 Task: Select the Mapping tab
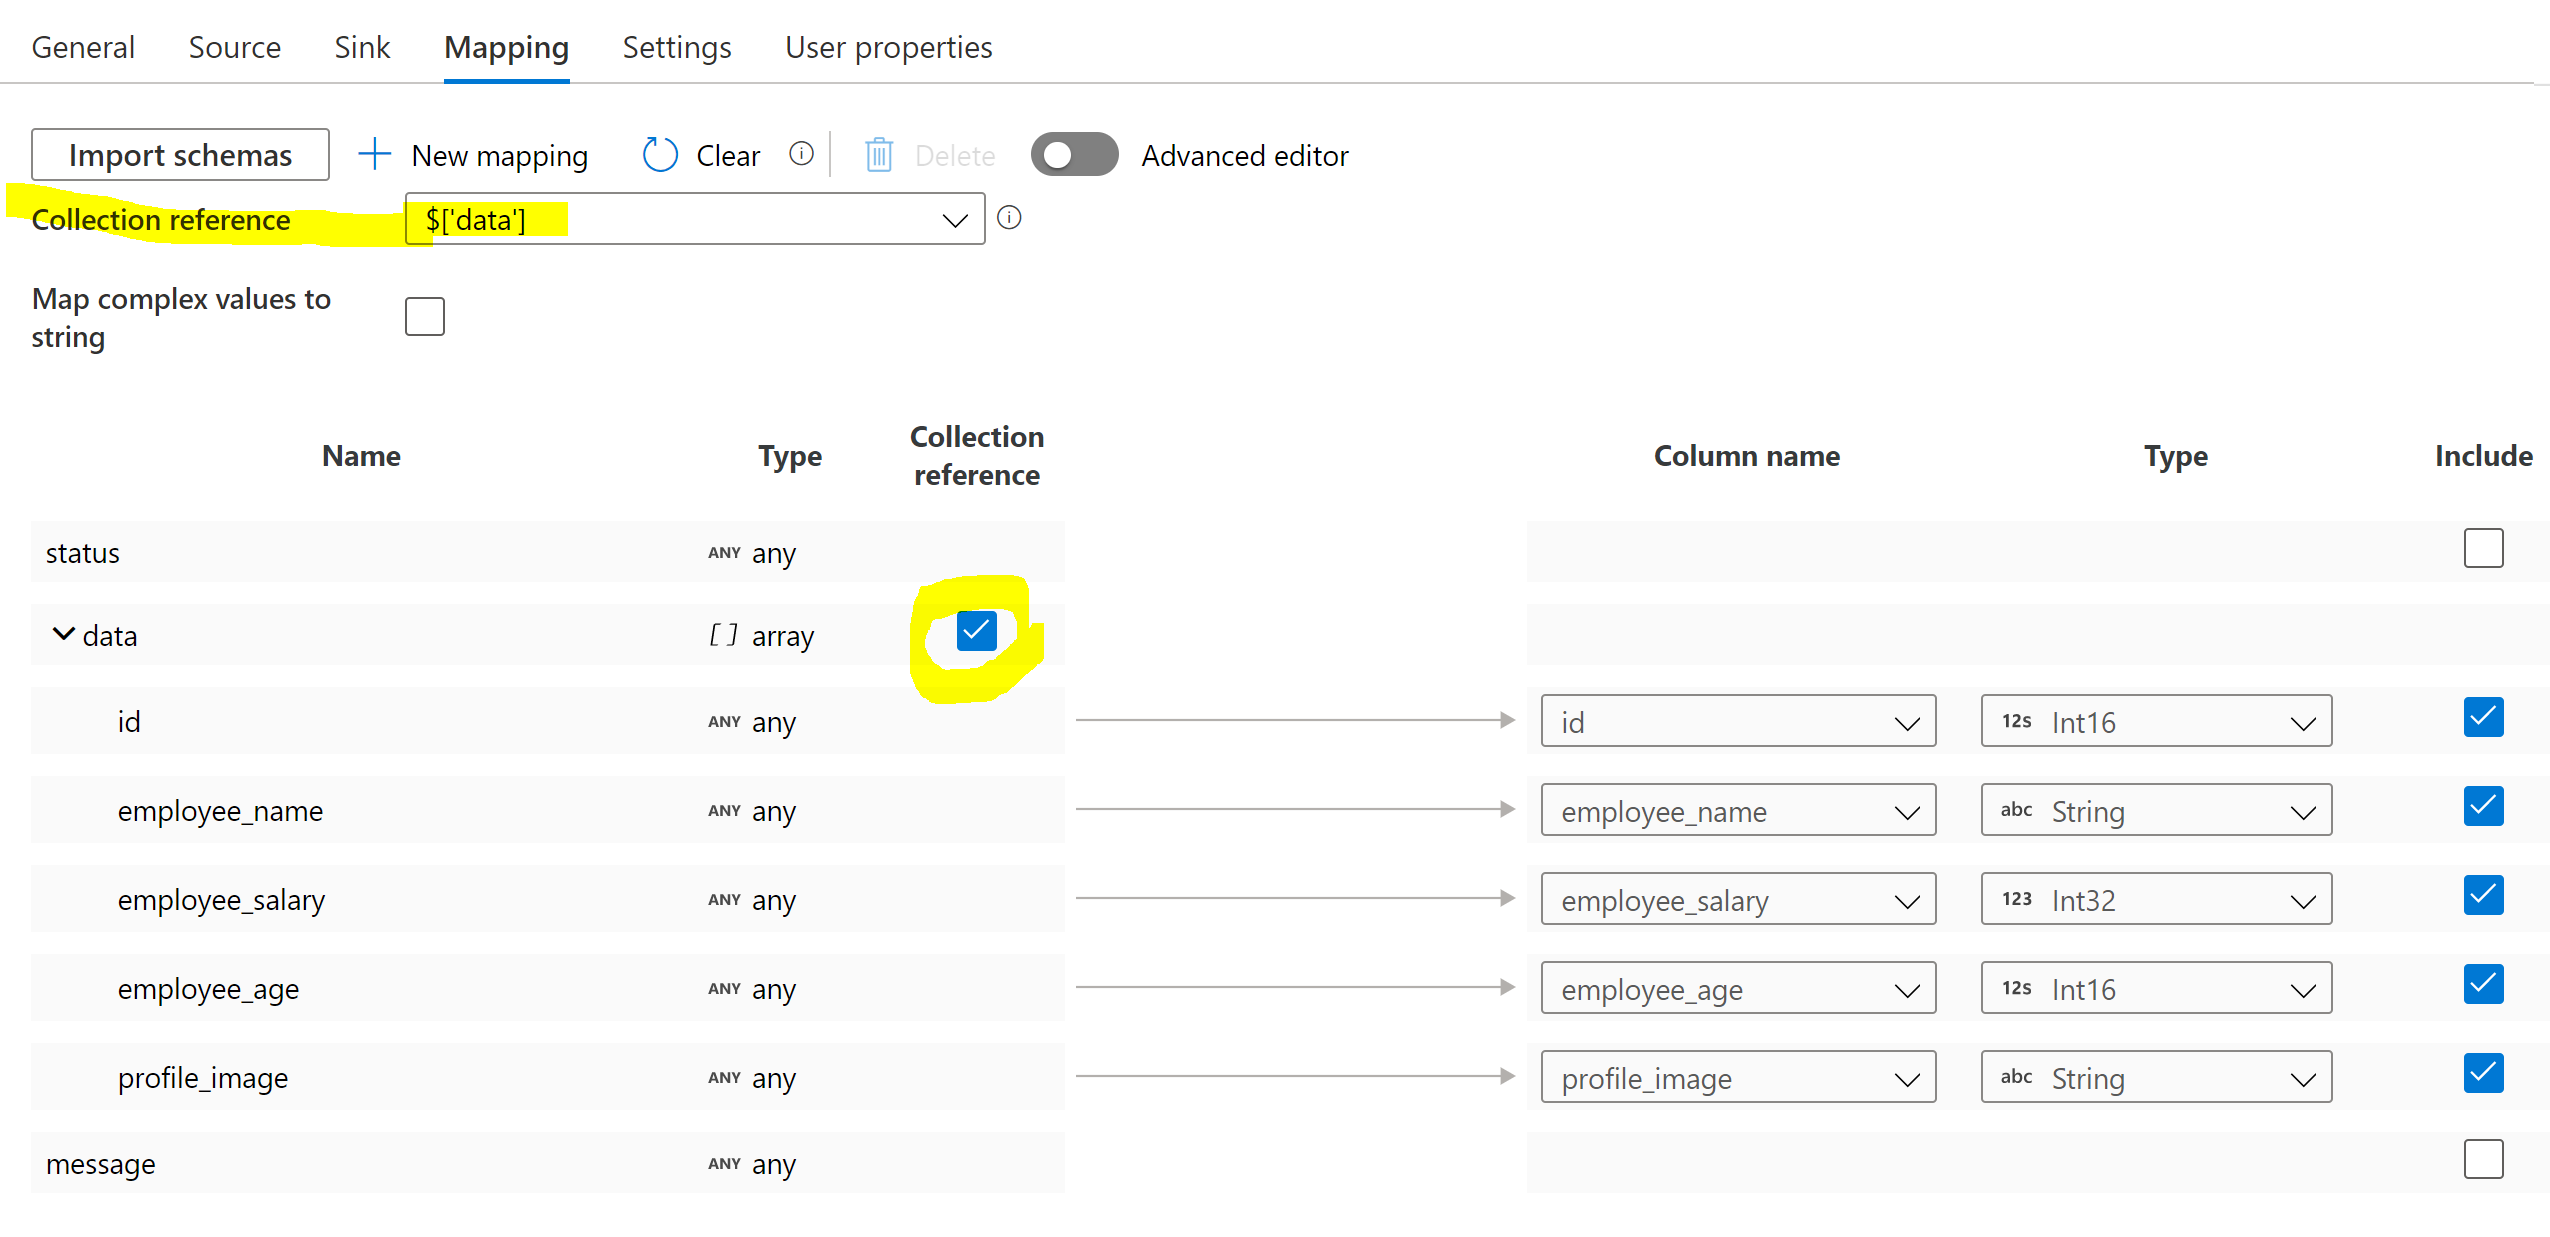pos(506,47)
